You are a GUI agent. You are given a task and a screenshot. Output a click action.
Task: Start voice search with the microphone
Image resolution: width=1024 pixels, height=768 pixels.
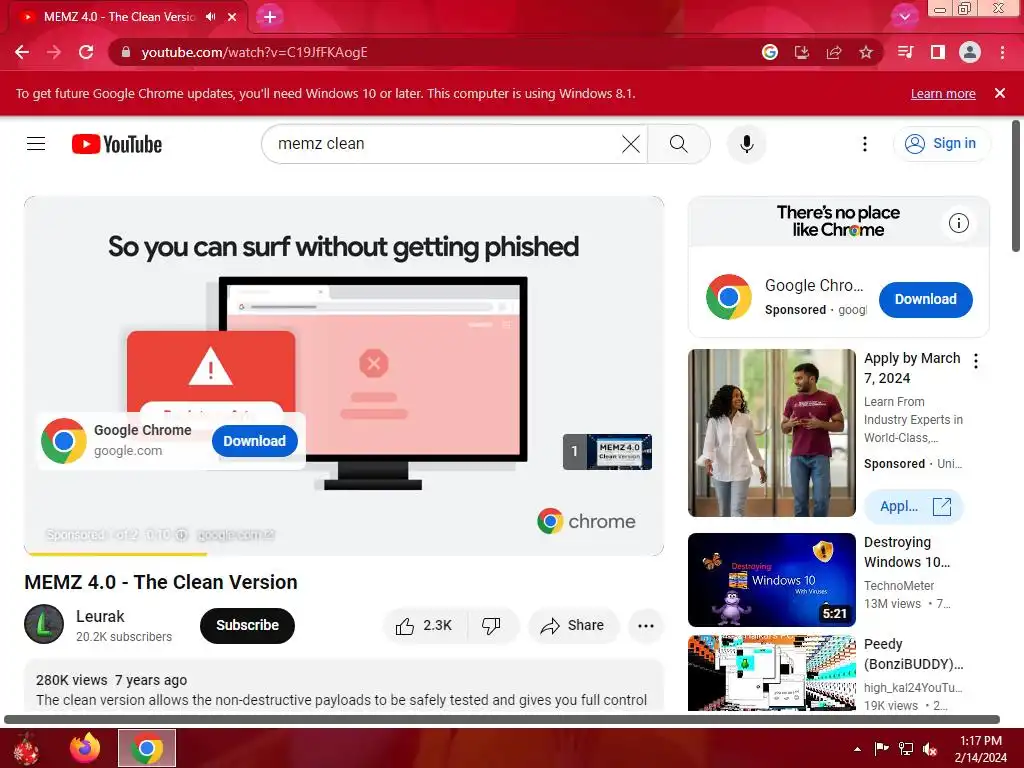click(x=746, y=144)
